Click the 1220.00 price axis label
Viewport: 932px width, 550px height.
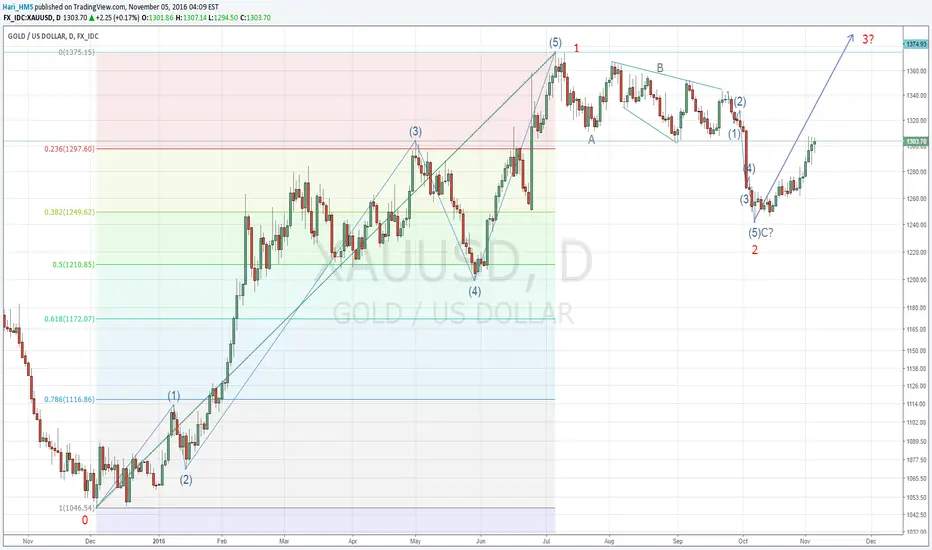[917, 252]
